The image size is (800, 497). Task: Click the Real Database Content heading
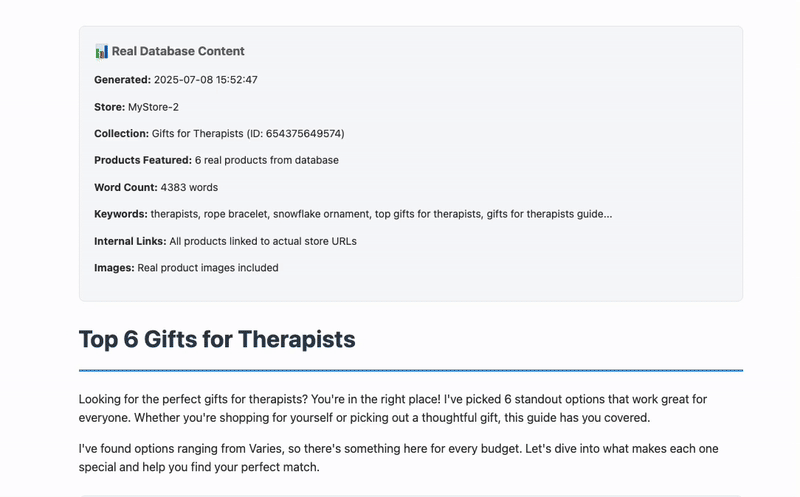tap(178, 51)
